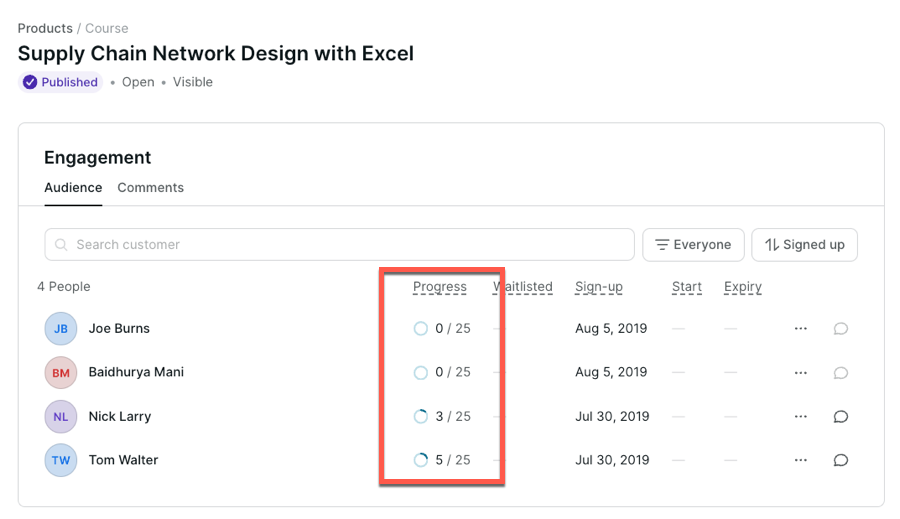The image size is (900, 519).
Task: Click the TW avatar circle
Action: click(x=61, y=461)
